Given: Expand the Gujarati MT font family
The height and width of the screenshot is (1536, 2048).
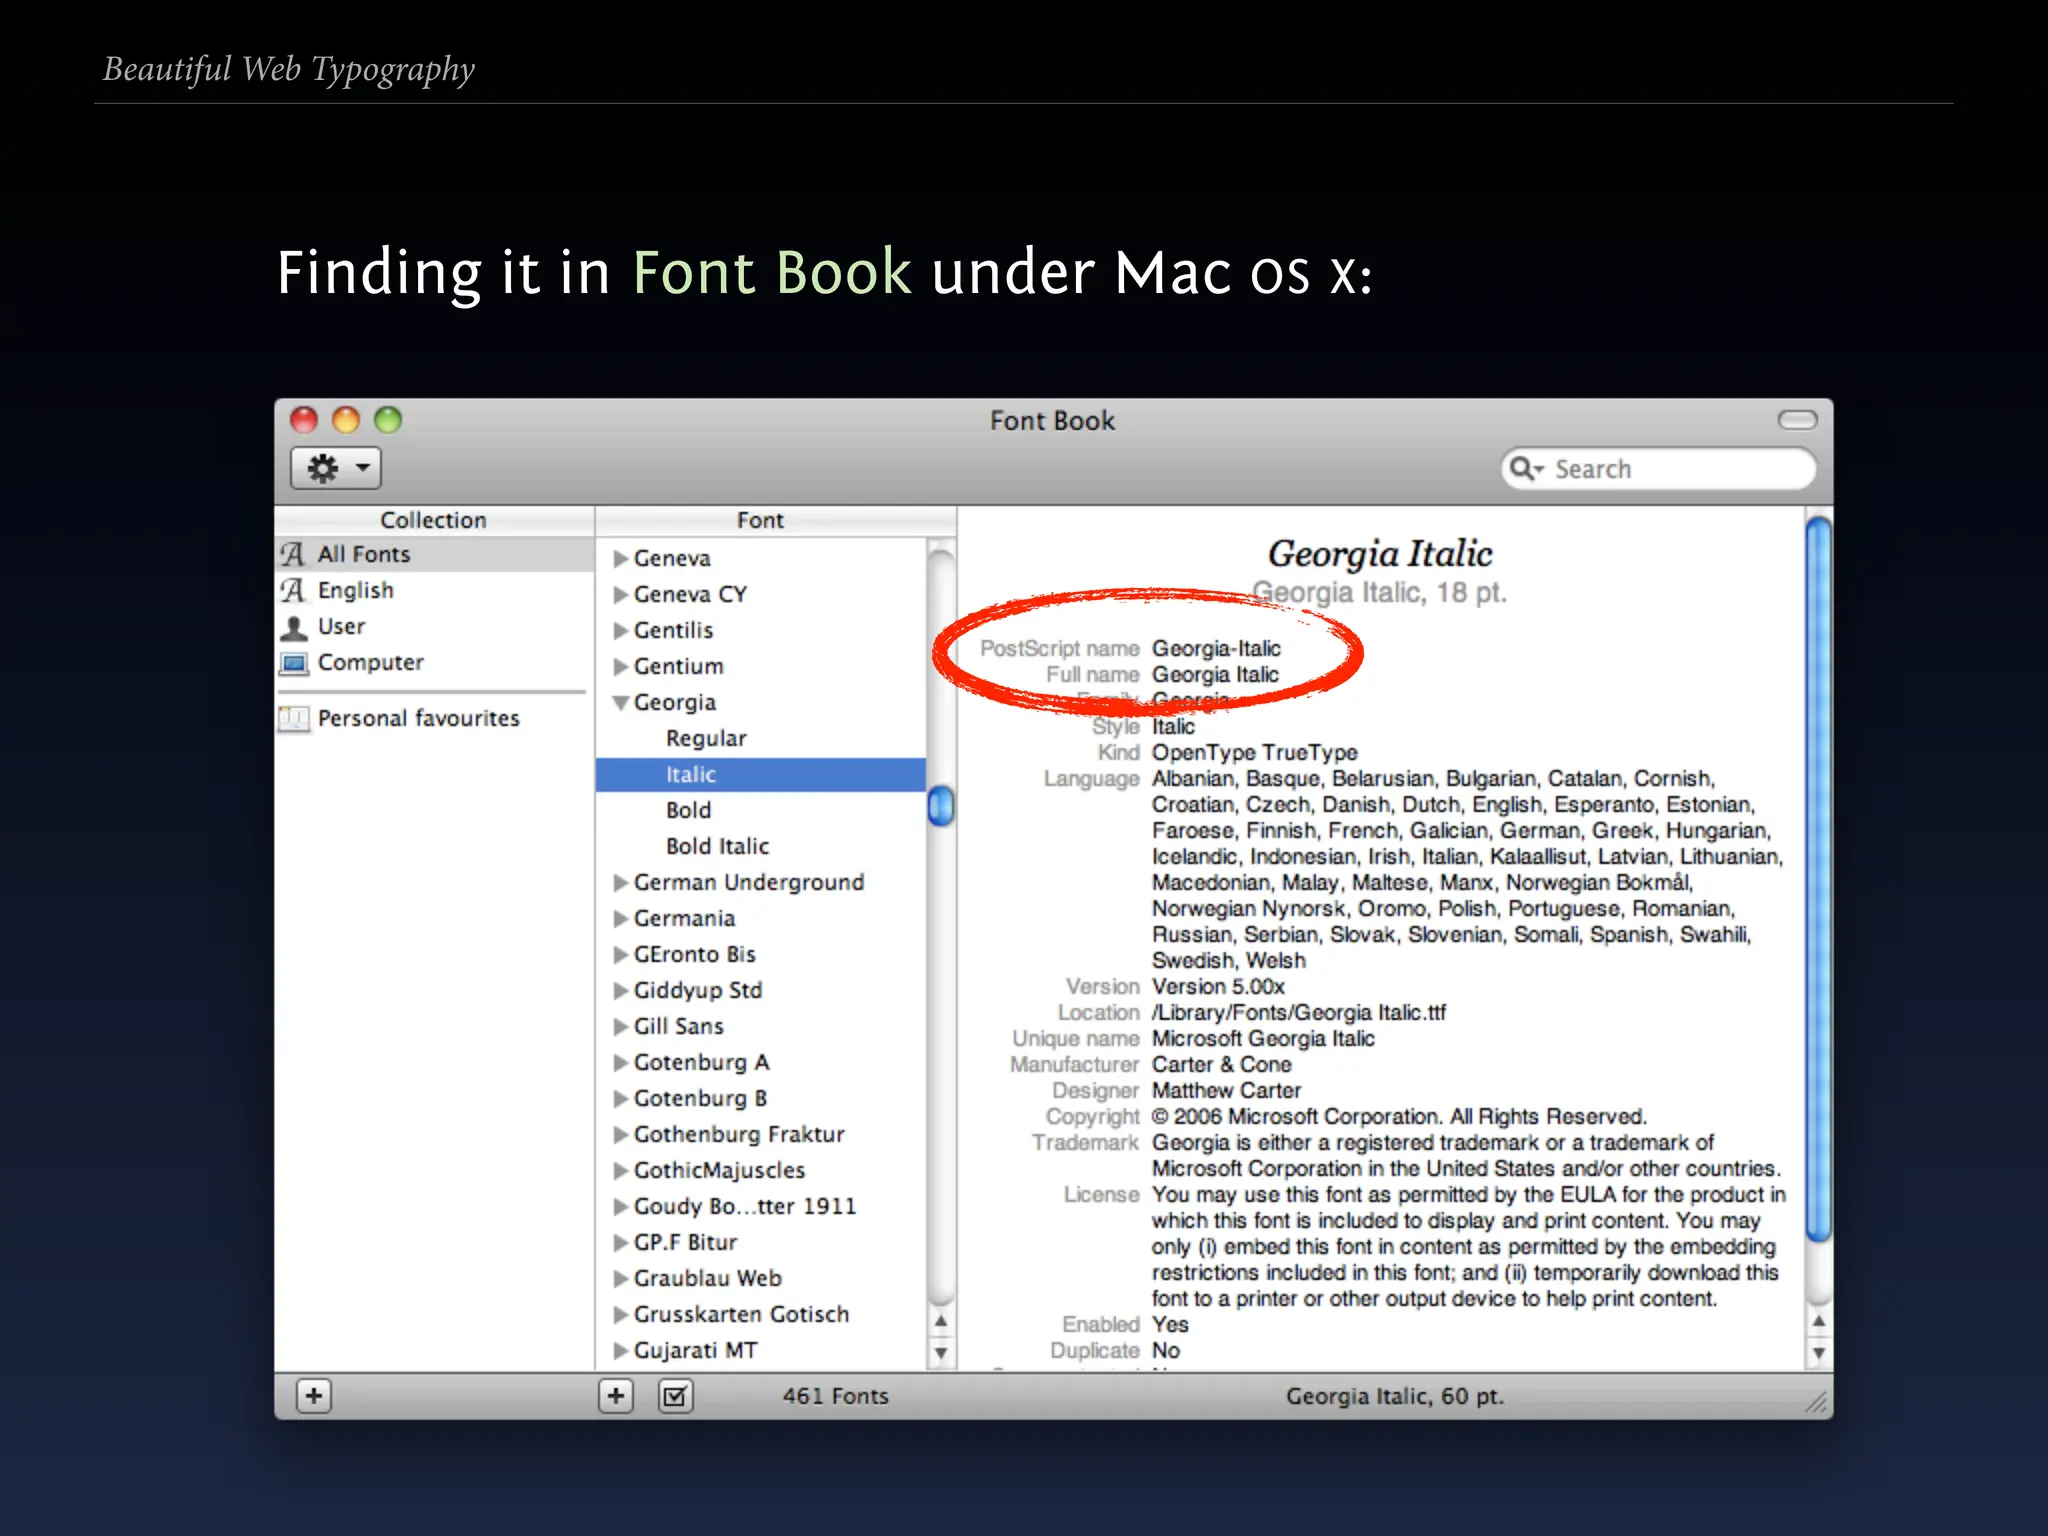Looking at the screenshot, I should pos(621,1350).
